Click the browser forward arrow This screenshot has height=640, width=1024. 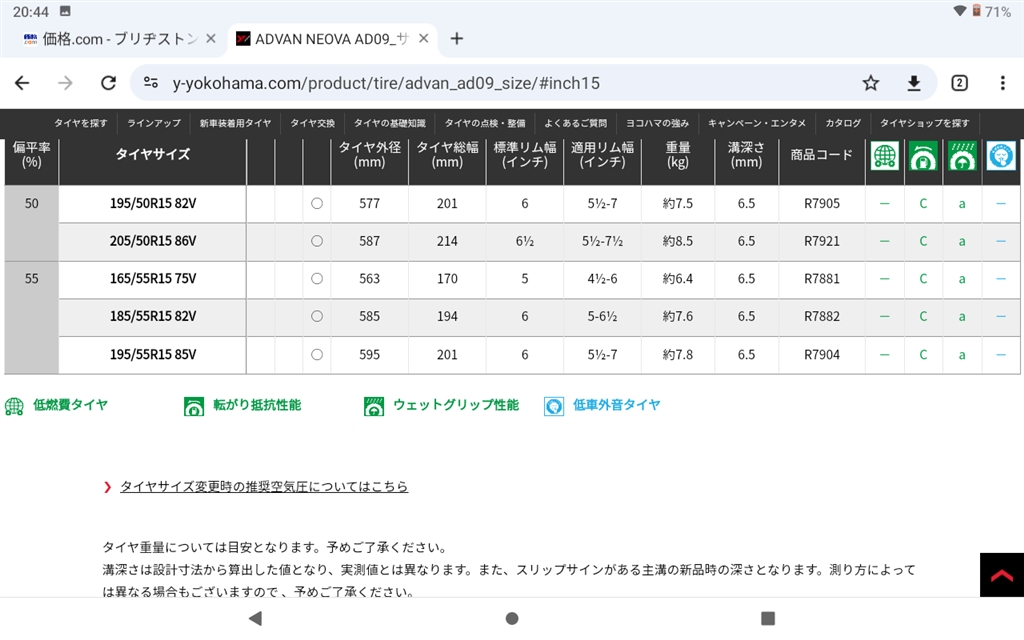click(65, 83)
